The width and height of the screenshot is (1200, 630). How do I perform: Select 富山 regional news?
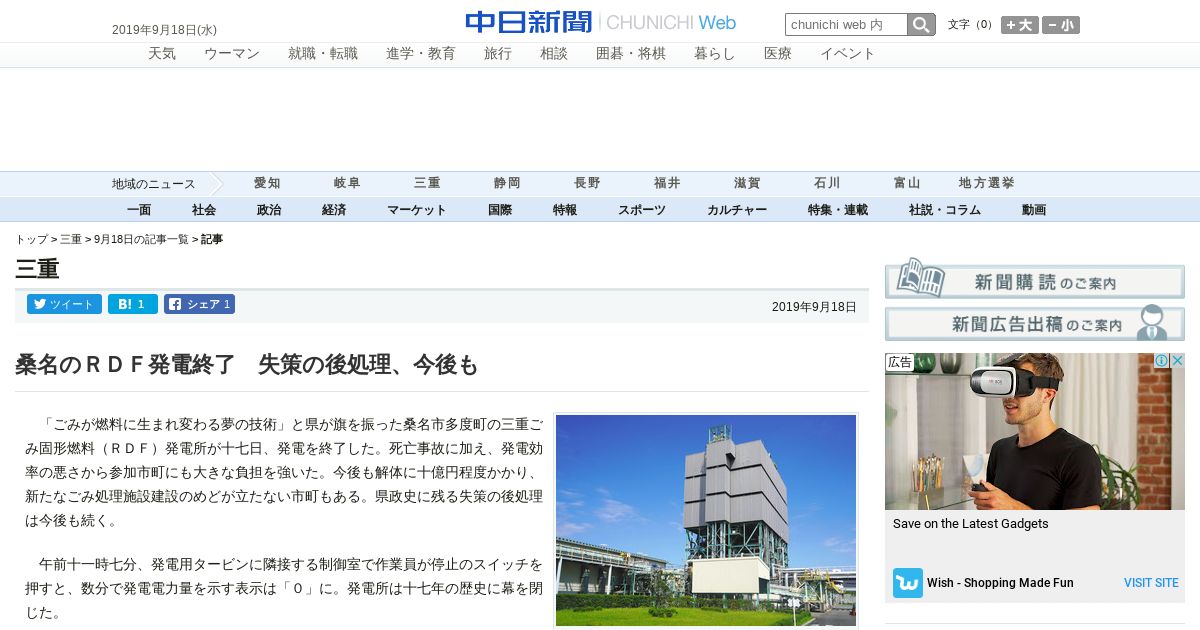tap(907, 184)
